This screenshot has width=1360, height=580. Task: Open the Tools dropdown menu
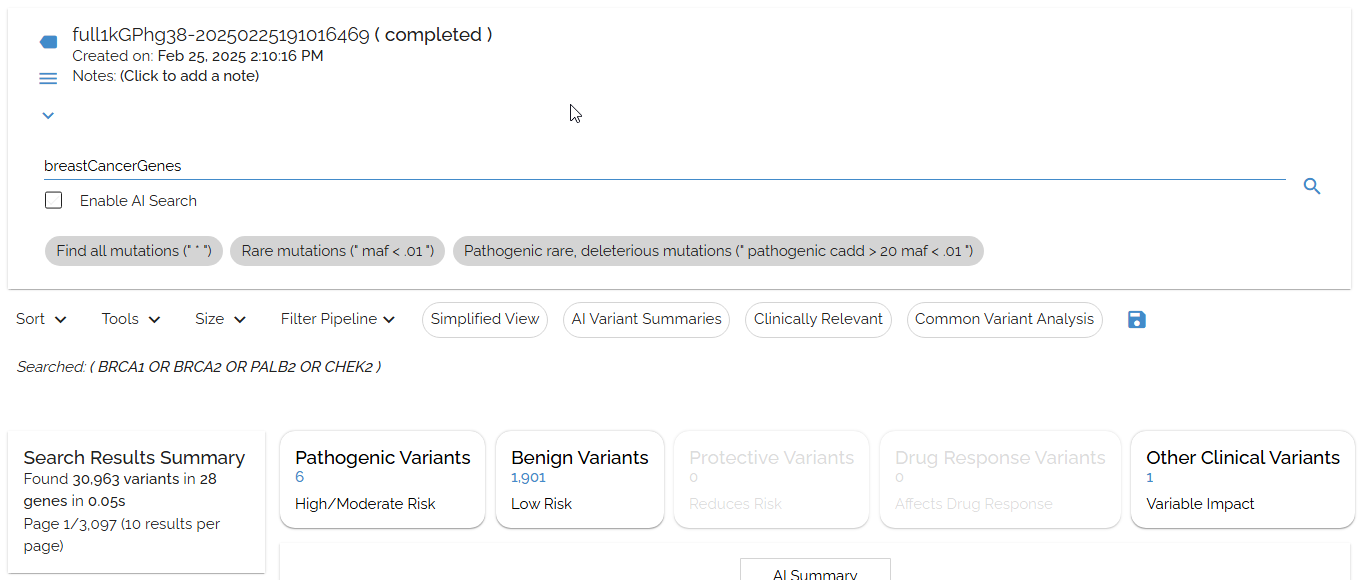(x=131, y=320)
